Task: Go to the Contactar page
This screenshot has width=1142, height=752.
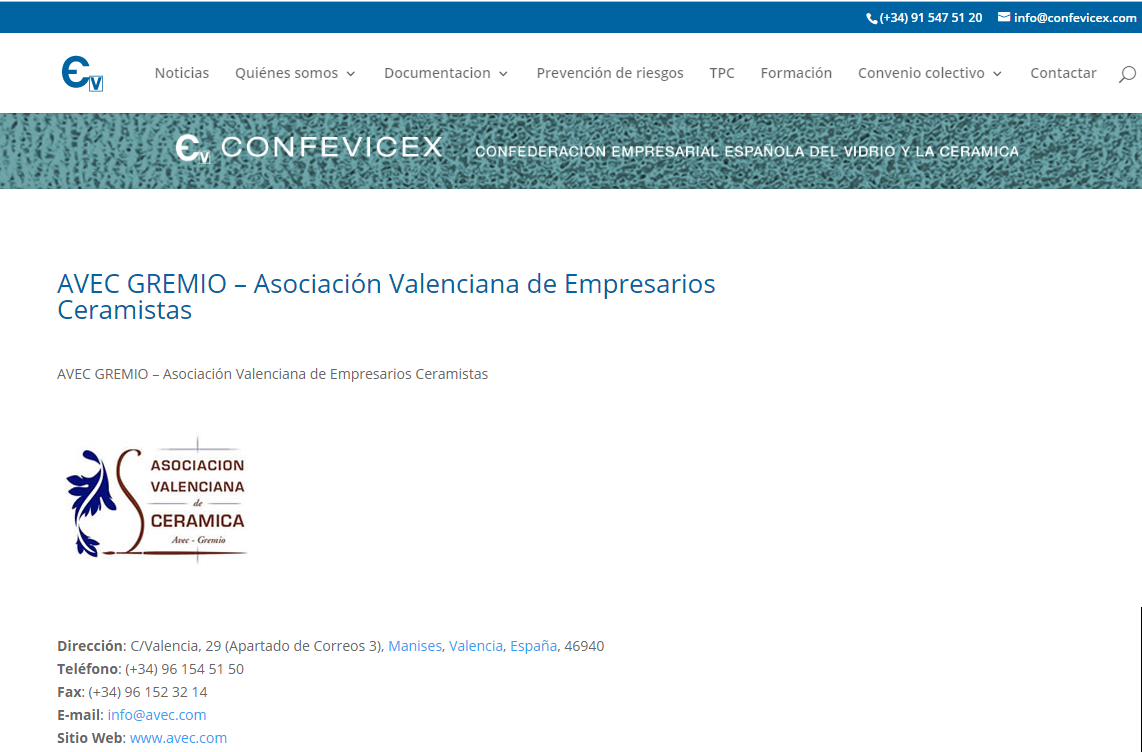Action: [x=1063, y=73]
